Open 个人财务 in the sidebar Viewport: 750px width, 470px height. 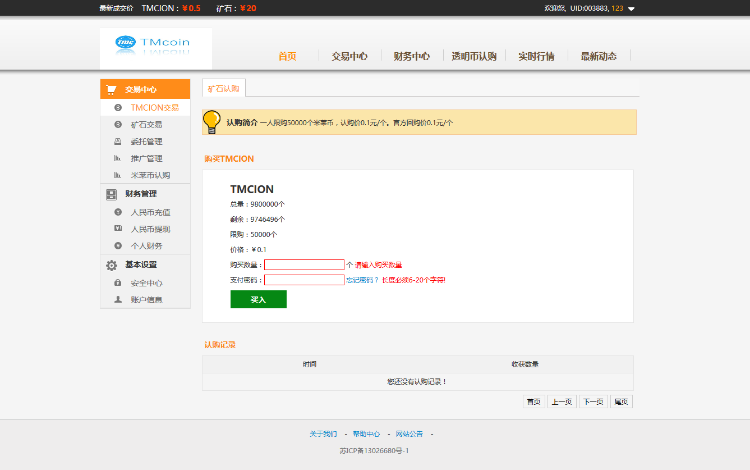(146, 246)
